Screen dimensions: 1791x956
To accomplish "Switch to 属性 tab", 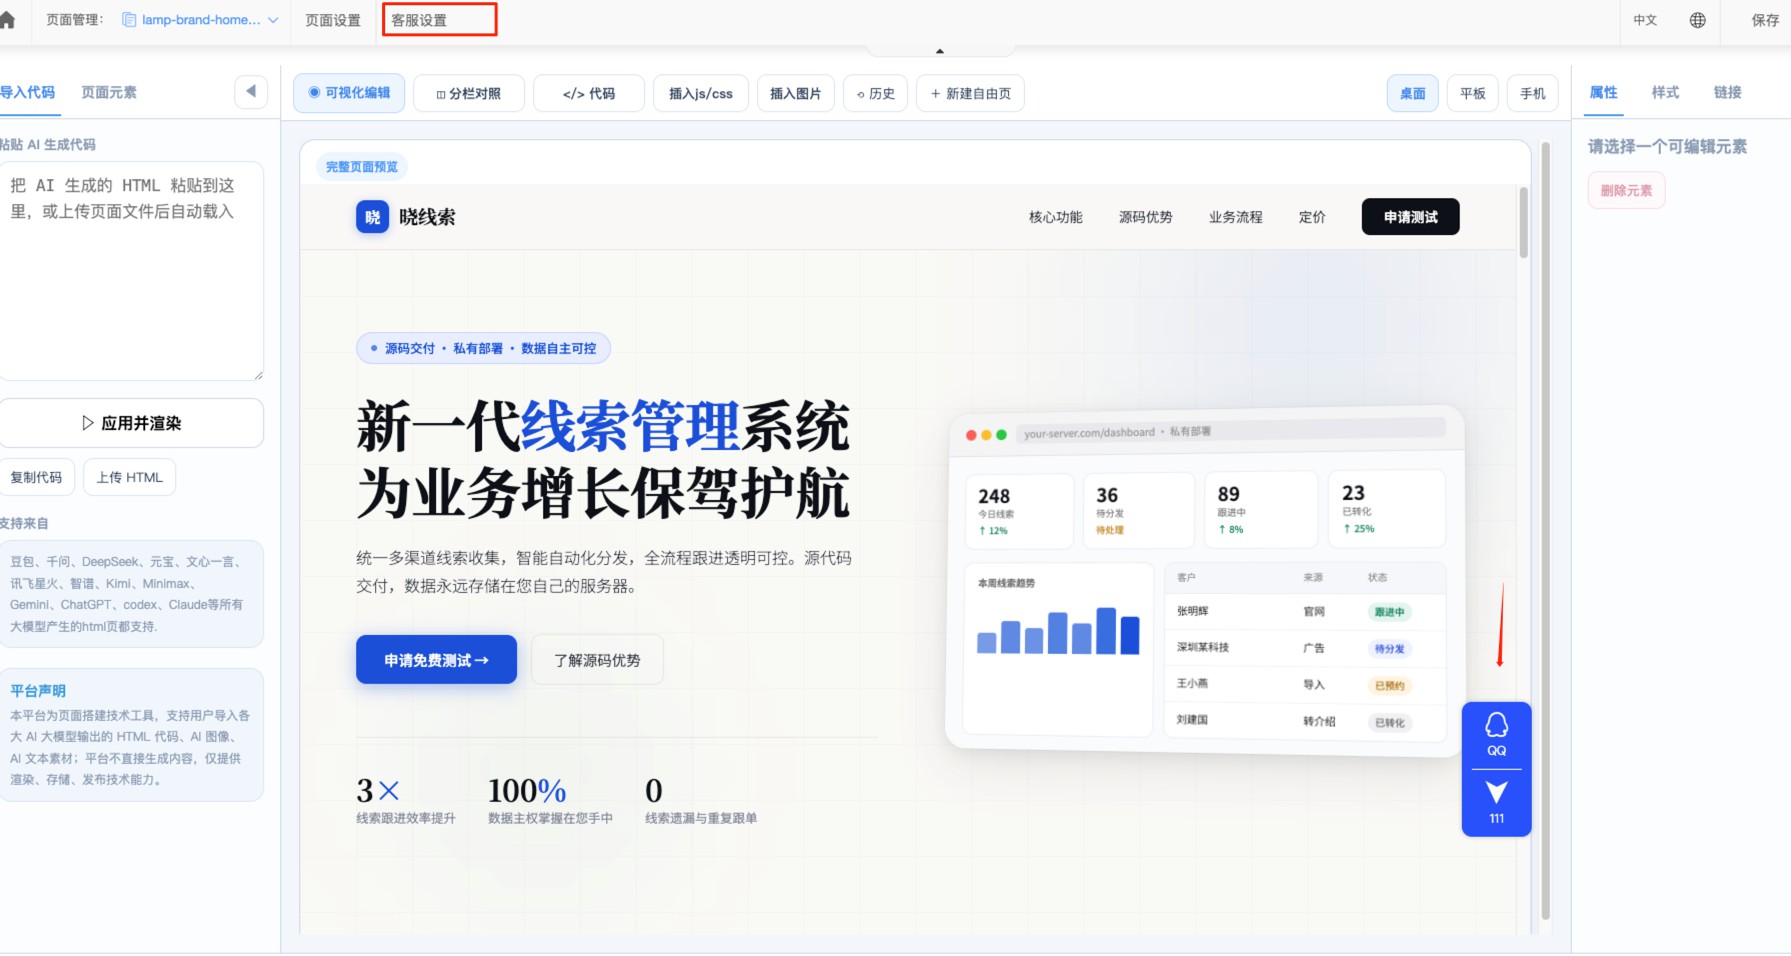I will tap(1604, 92).
